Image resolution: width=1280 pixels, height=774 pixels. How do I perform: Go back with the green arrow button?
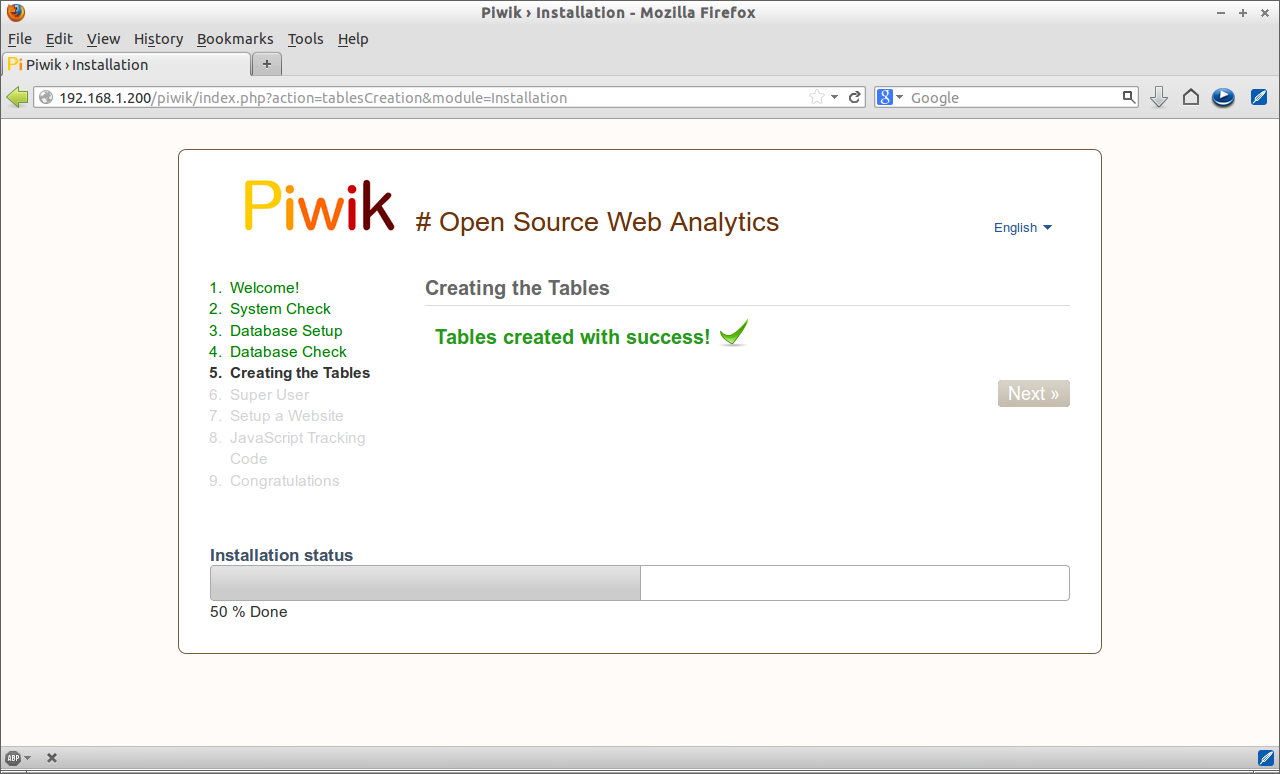[x=17, y=97]
